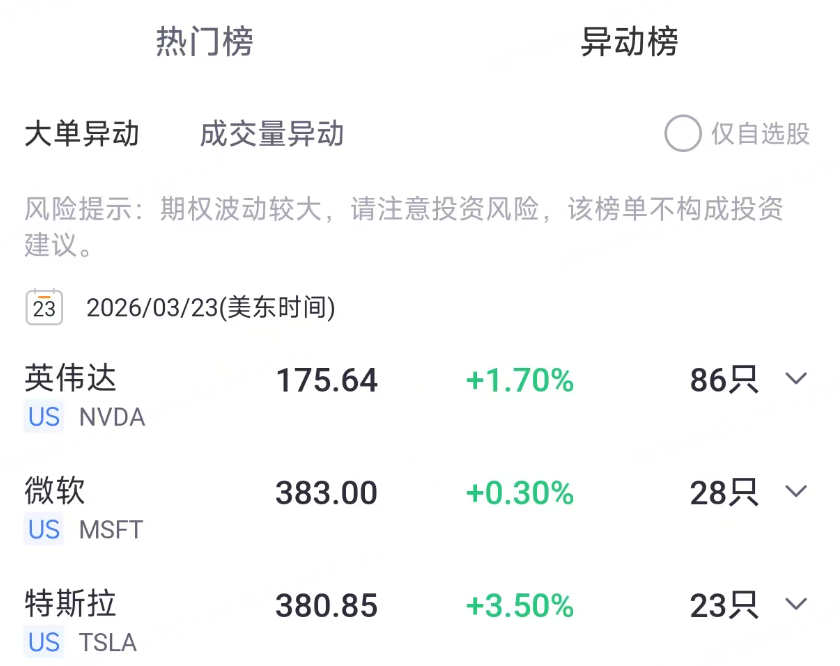
Task: Click the 2026/03/23 date text
Action: [210, 308]
